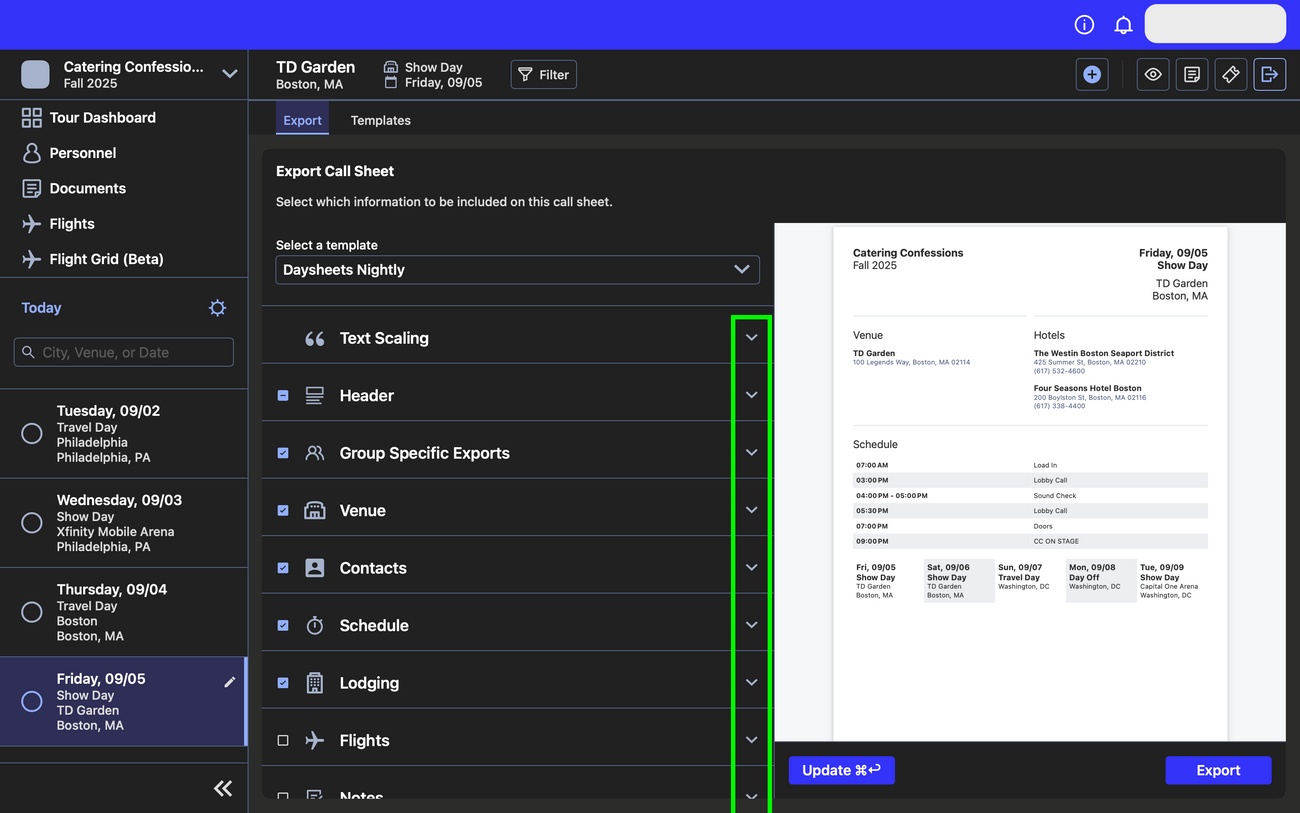Open the document notes icon in toolbar

[x=1192, y=75]
